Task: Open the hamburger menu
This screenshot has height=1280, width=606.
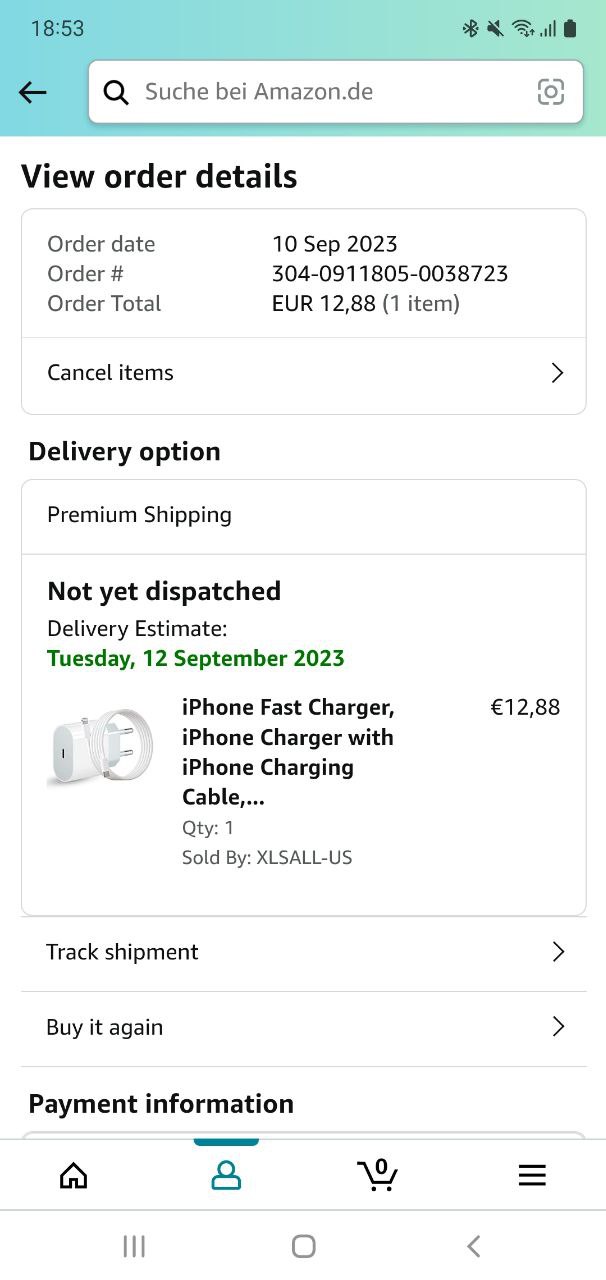Action: 532,1175
